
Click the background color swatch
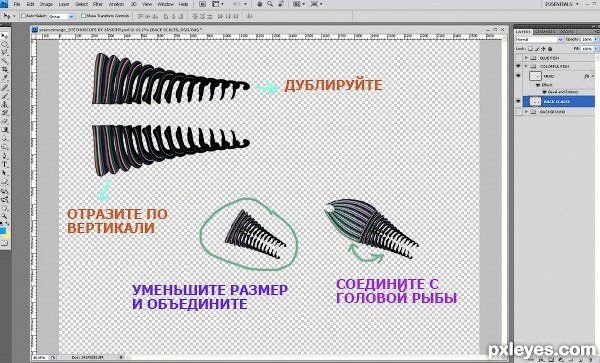pos(7,234)
